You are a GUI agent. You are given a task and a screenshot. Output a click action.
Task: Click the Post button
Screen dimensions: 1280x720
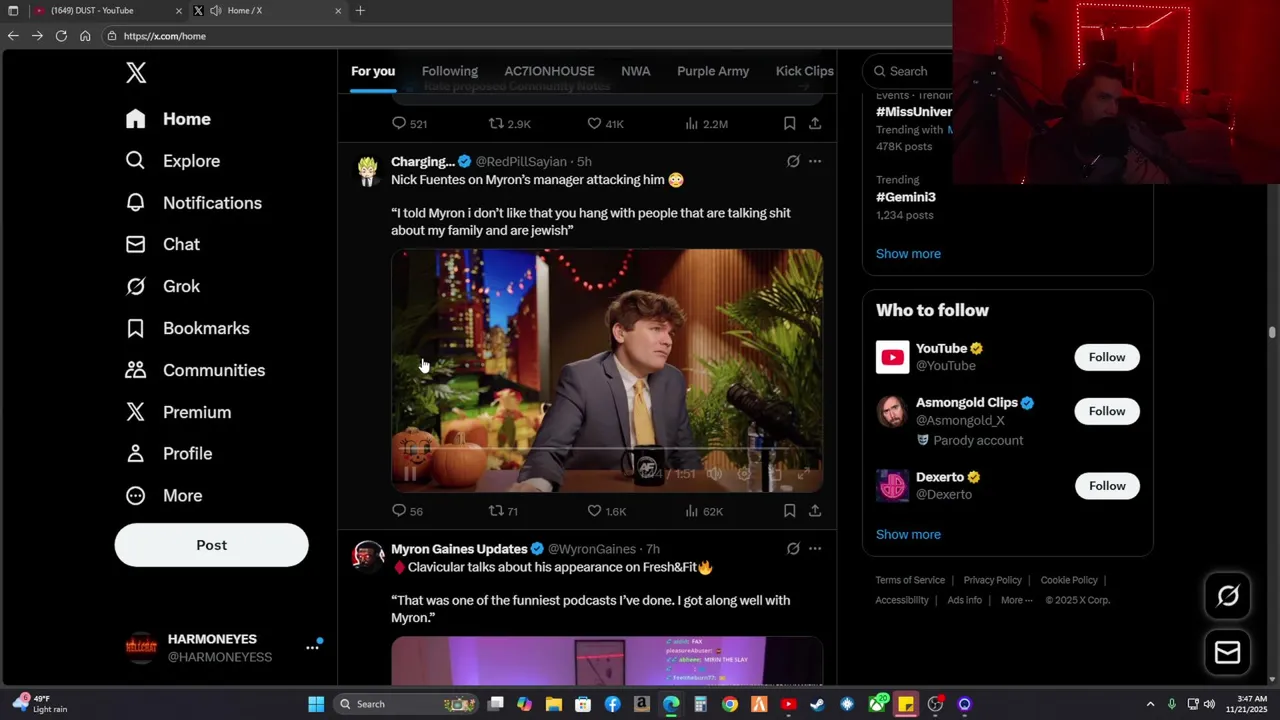[x=211, y=545]
